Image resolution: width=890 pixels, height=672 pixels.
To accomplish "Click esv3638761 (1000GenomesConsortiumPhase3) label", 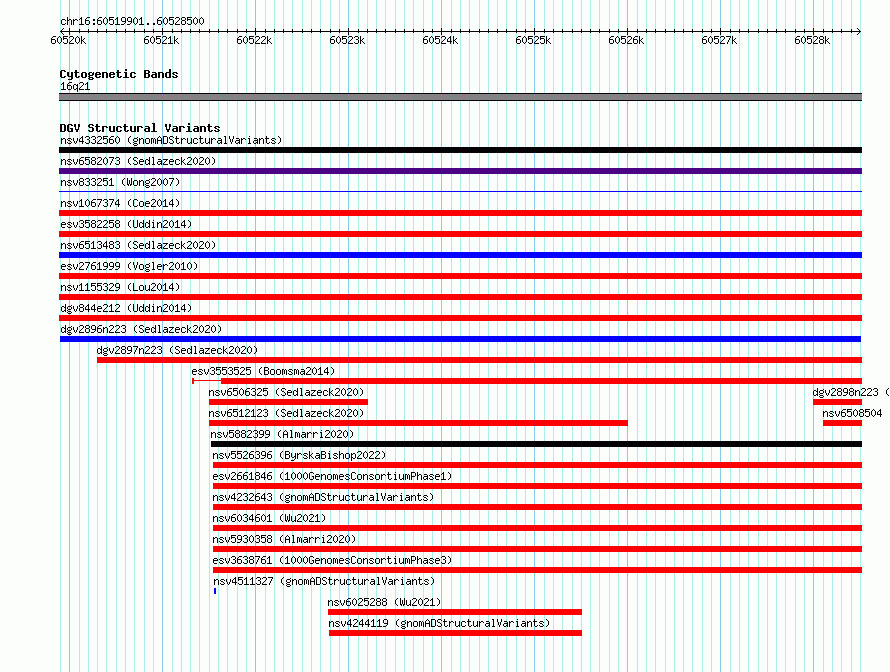I will [332, 560].
